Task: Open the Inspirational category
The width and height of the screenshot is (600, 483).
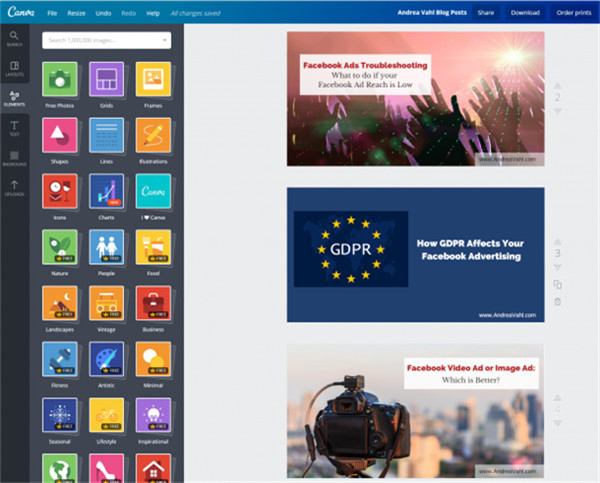Action: (x=153, y=415)
